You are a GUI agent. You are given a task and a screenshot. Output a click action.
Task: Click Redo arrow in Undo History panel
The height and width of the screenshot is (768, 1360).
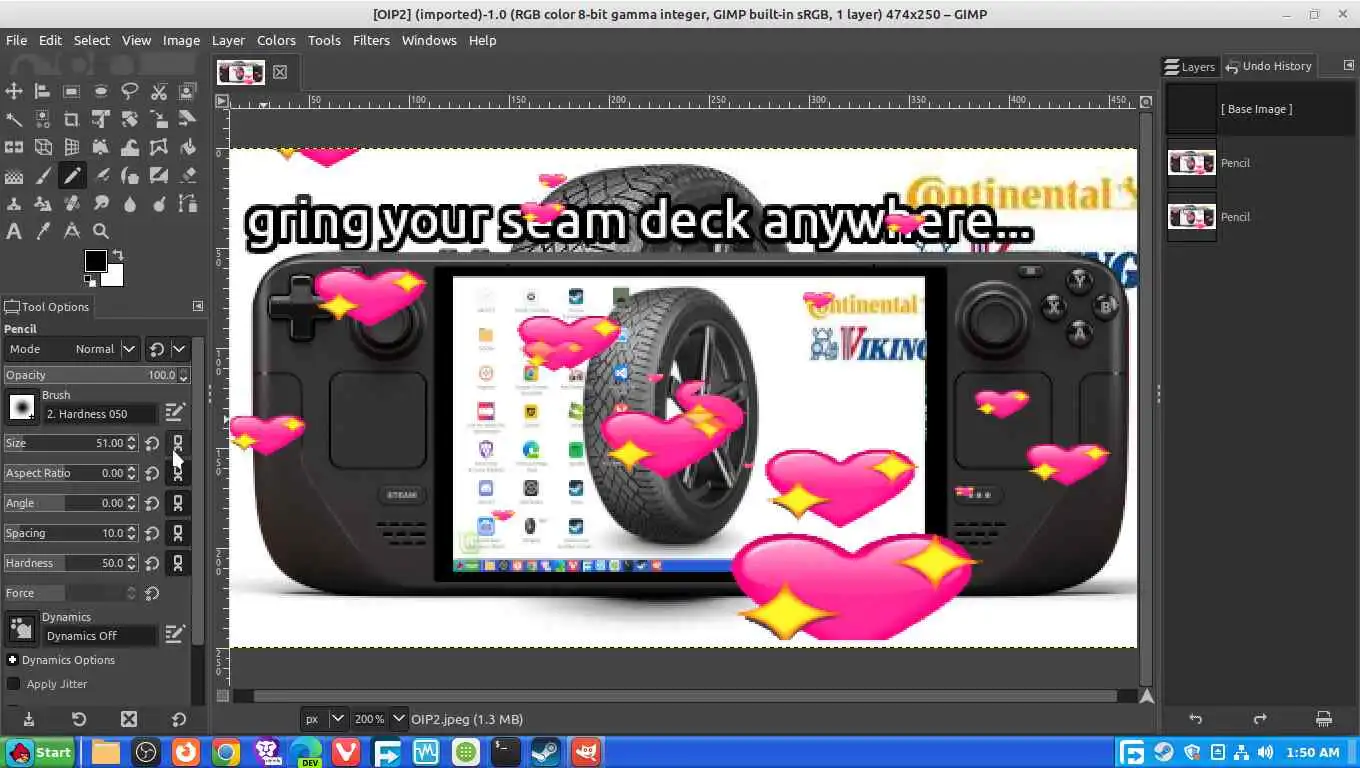click(x=1260, y=719)
